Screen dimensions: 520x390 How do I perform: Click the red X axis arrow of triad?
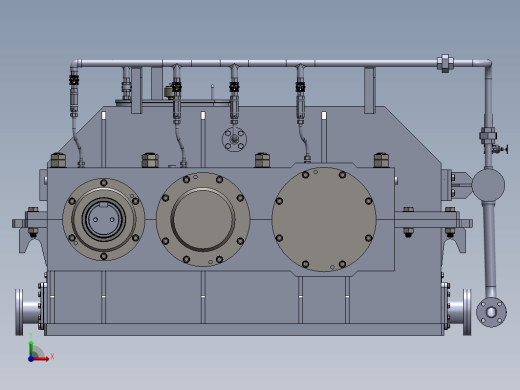(41, 359)
